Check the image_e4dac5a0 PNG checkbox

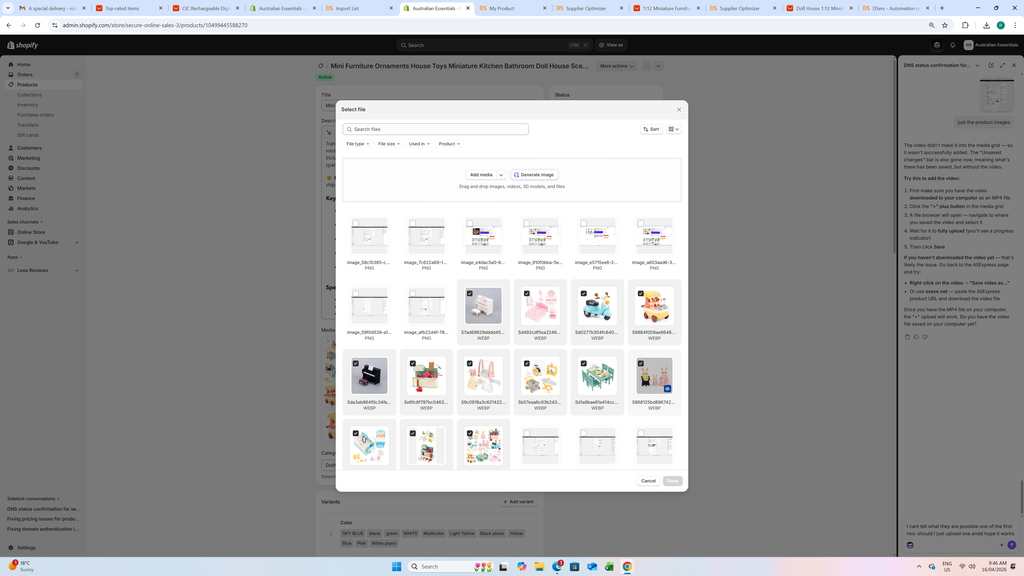(470, 224)
